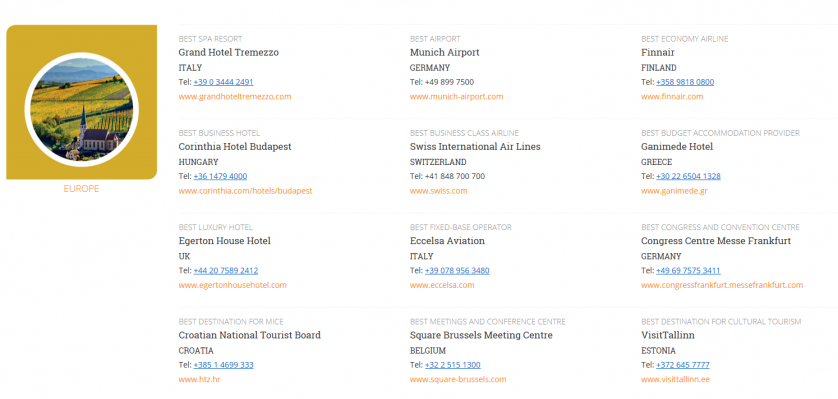Screen dimensions: 838x399
Task: Click Square Brussels Meeting Centre phone link
Action: pyautogui.click(x=453, y=365)
